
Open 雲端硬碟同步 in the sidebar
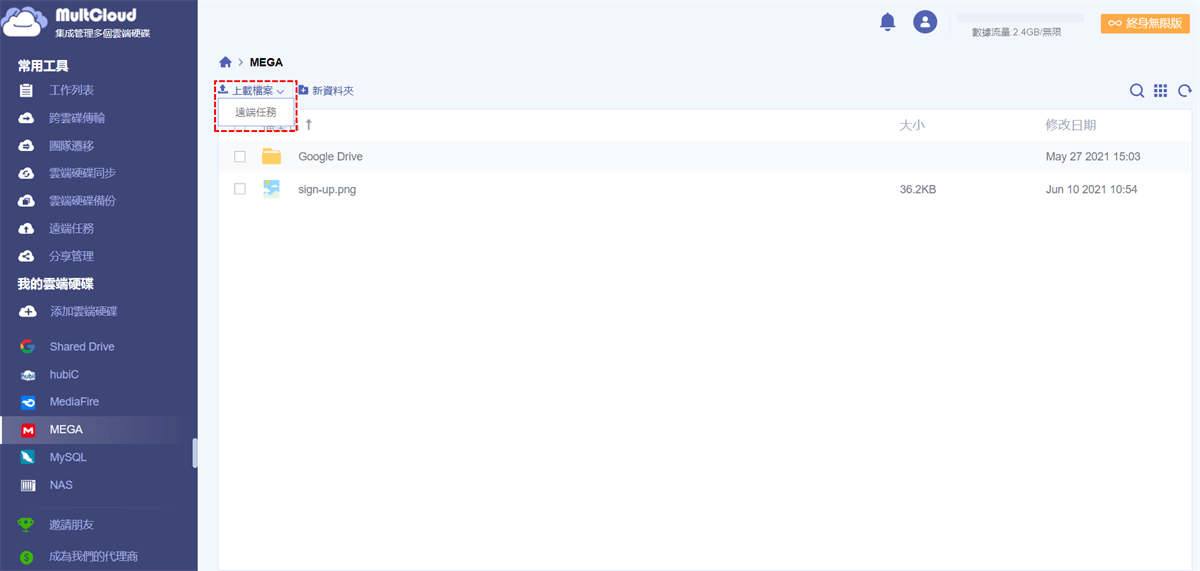point(83,173)
